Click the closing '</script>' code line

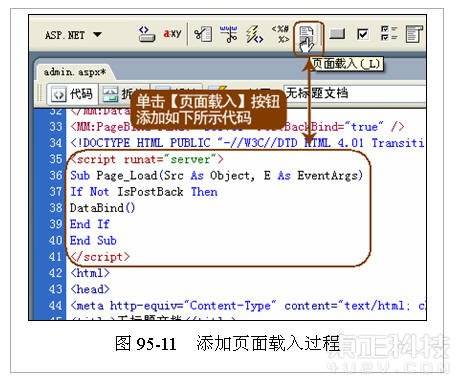(100, 257)
